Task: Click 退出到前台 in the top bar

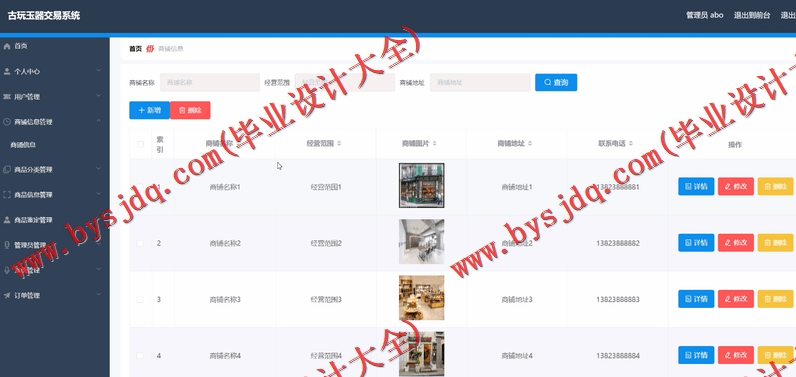Action: pyautogui.click(x=752, y=16)
